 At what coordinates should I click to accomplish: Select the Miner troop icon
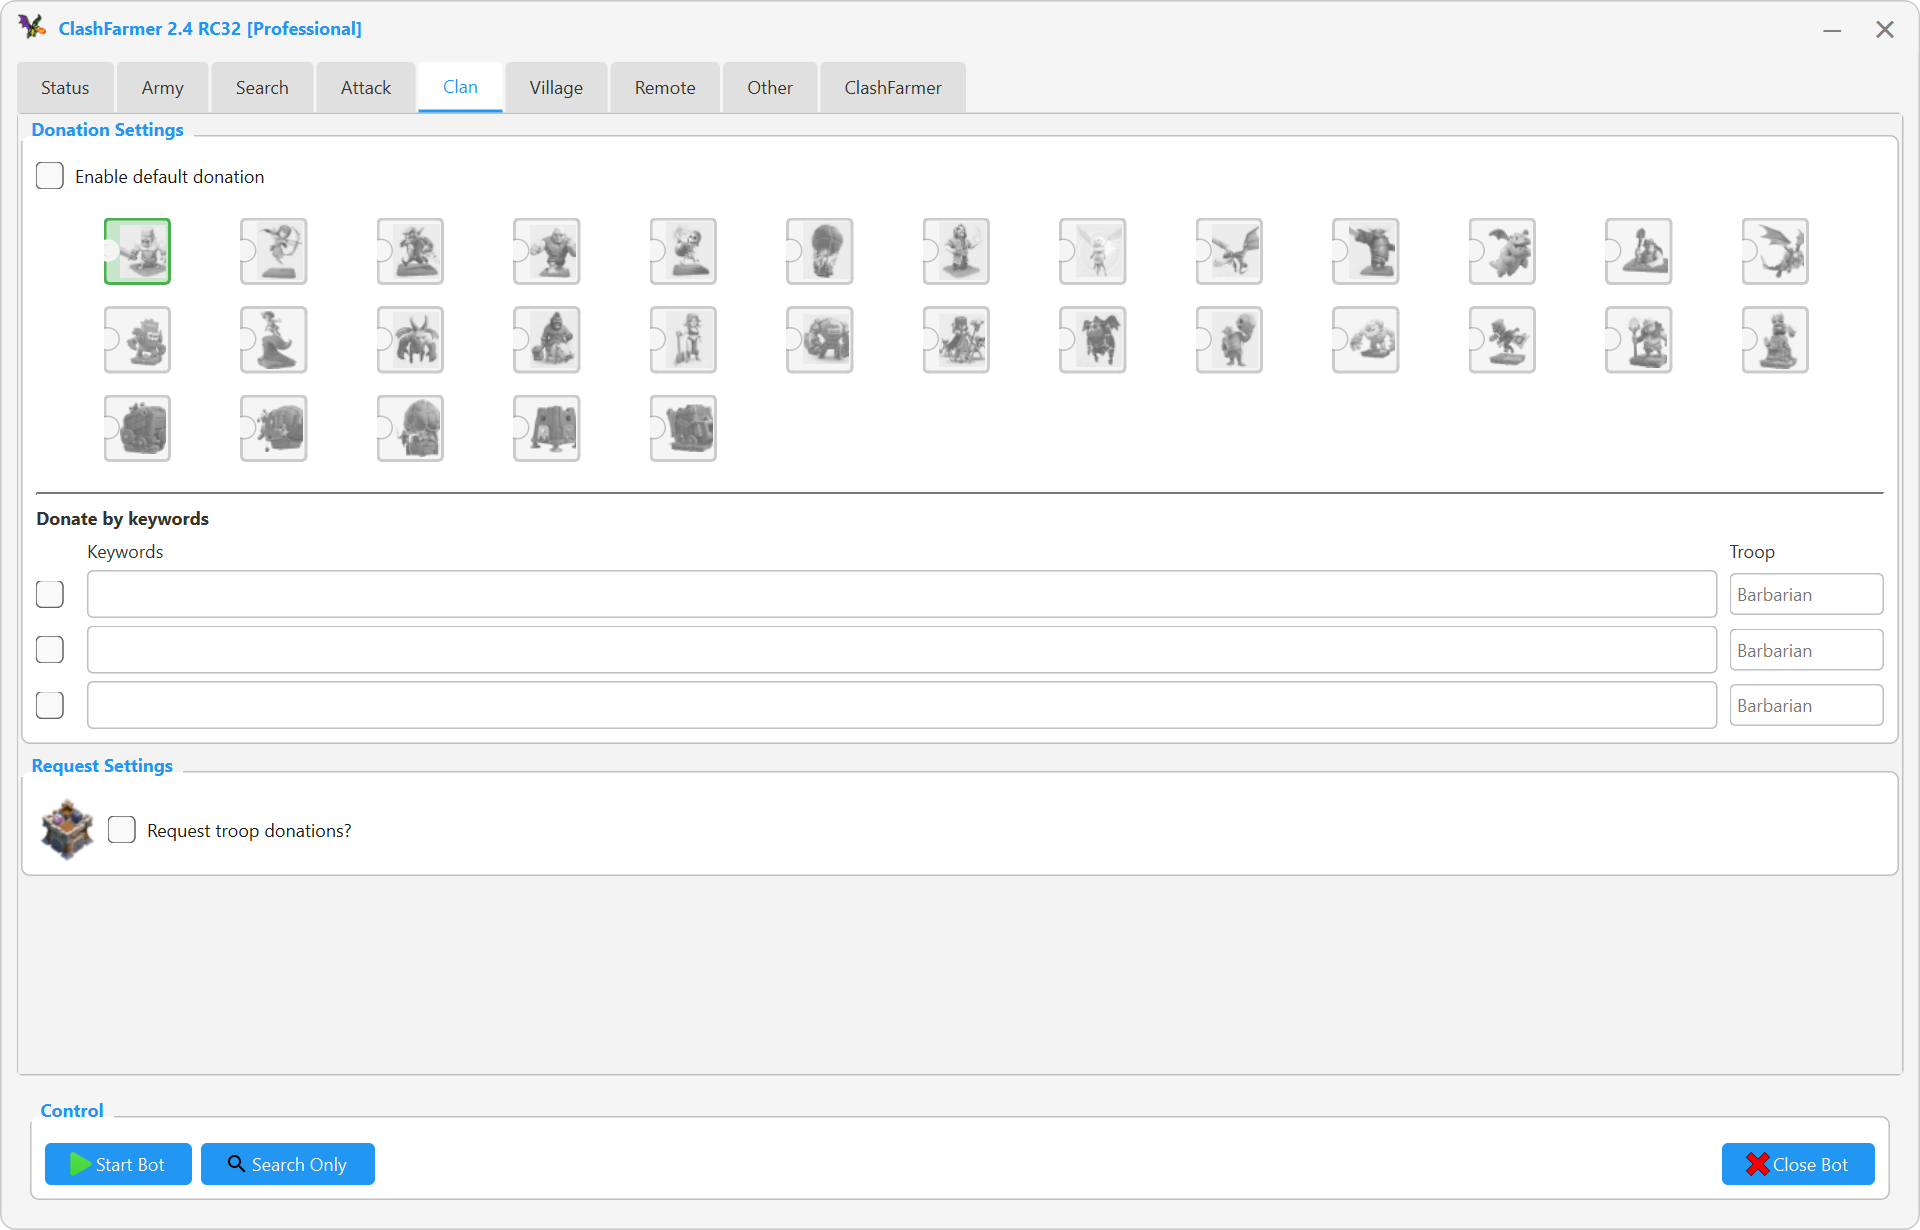point(1639,251)
